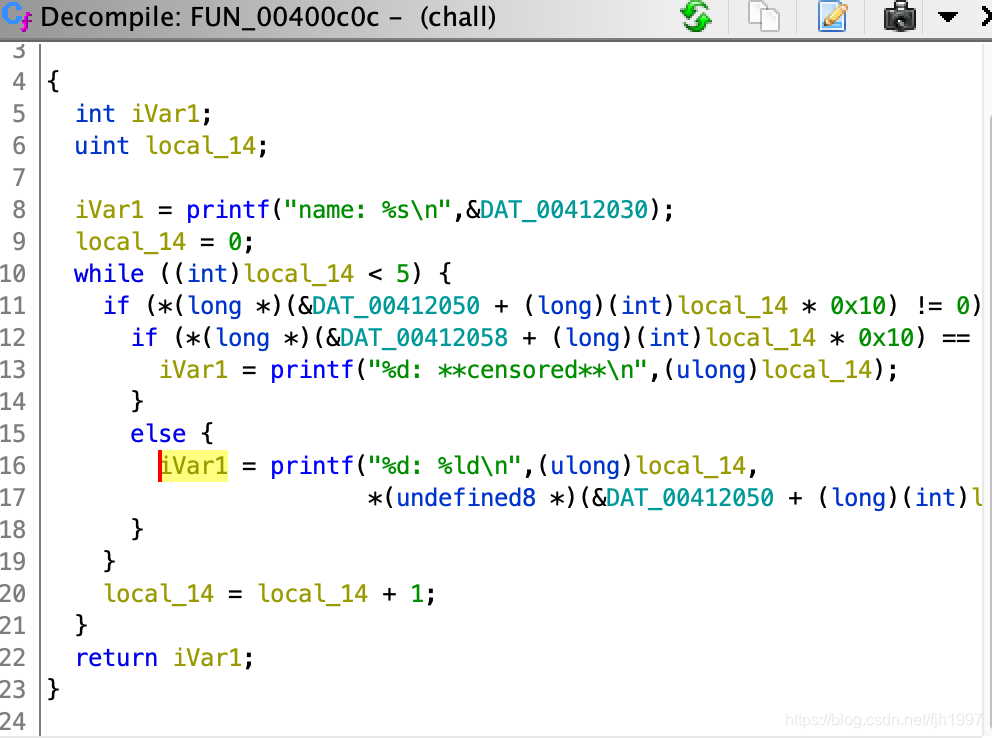Click DAT_00412058 on line 12
This screenshot has height=738, width=992.
[x=424, y=338]
